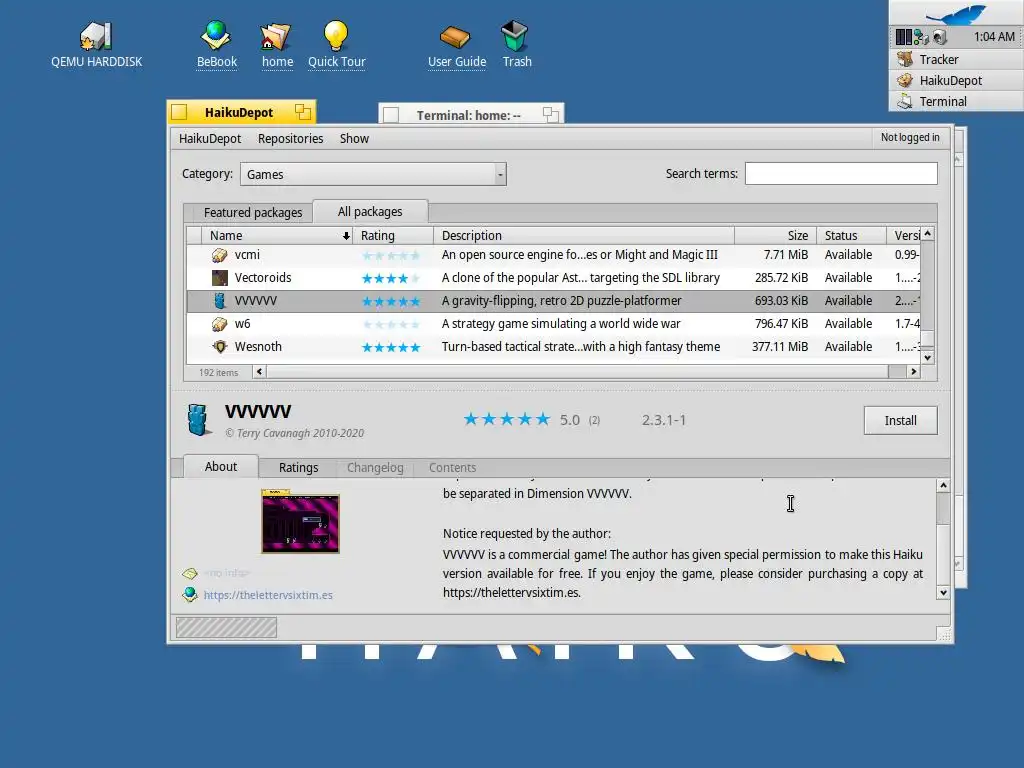Click the VVVVVV screenshot thumbnail
This screenshot has height=768, width=1024.
click(300, 522)
